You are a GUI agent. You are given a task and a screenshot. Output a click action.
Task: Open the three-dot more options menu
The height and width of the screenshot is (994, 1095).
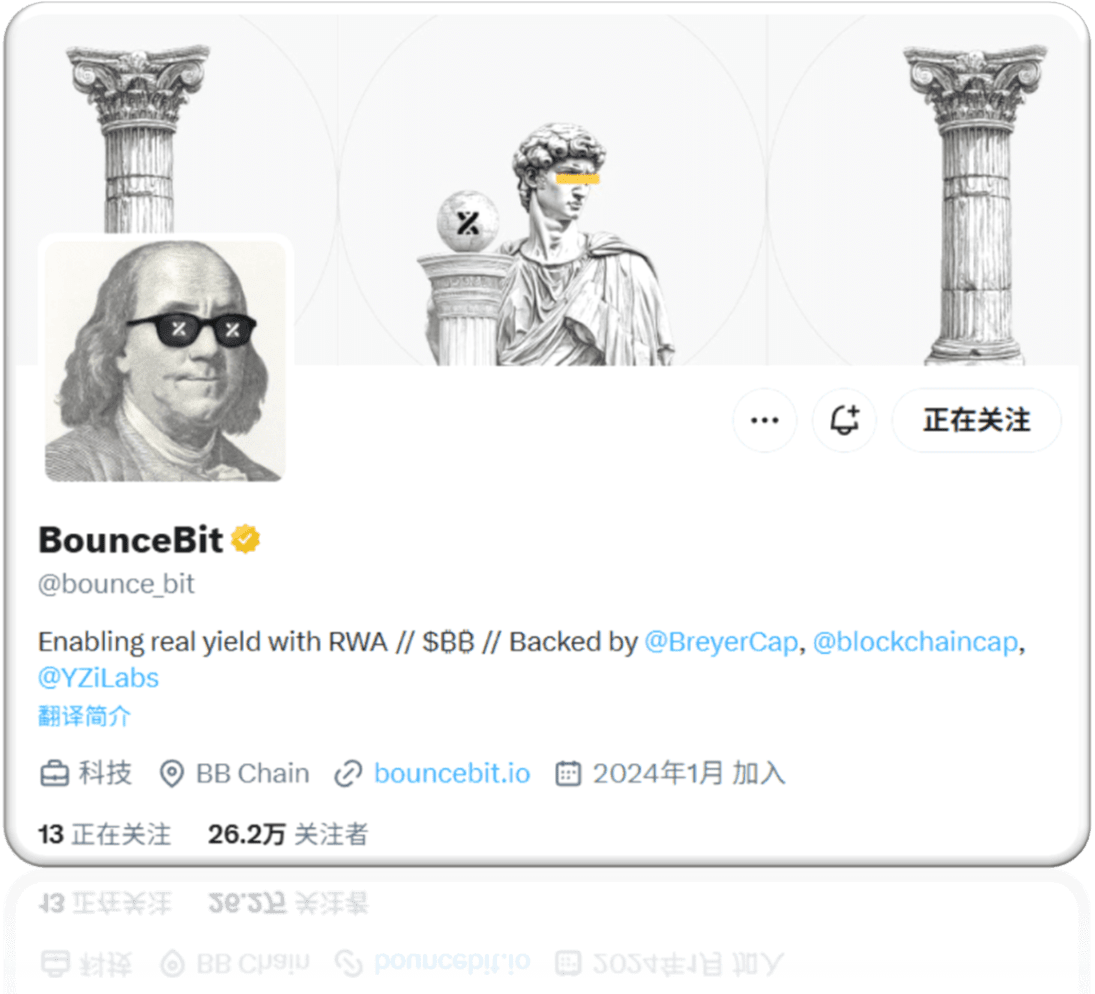coord(764,421)
